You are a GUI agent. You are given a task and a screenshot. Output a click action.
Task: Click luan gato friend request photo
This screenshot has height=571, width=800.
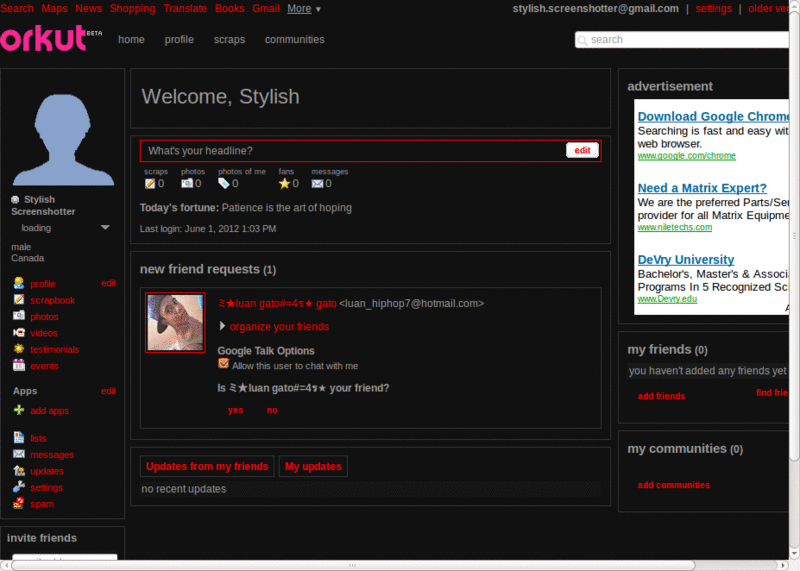click(175, 322)
